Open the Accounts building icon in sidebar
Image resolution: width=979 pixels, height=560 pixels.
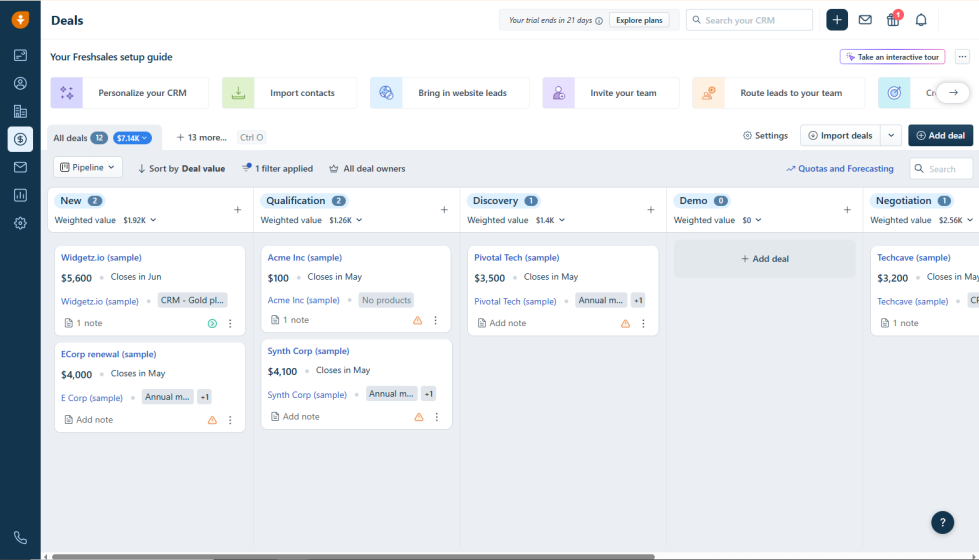coord(20,111)
